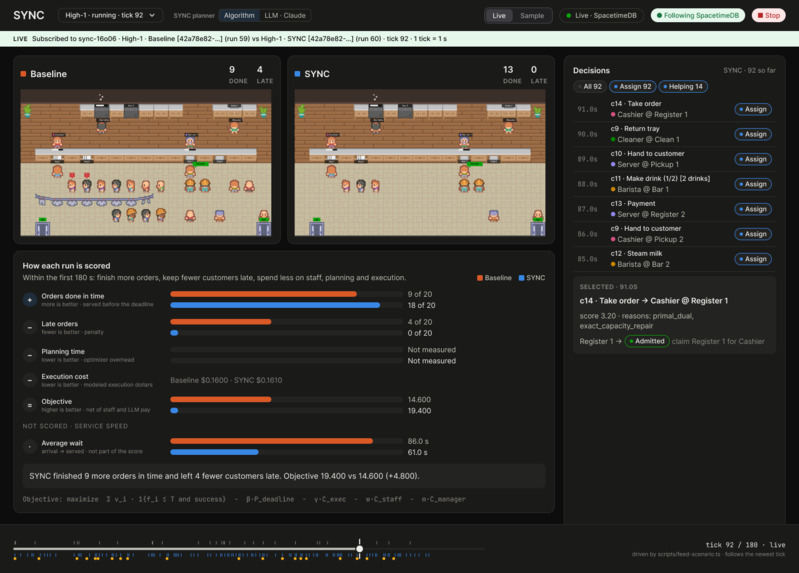Click the Admitted status badge

[x=647, y=341]
